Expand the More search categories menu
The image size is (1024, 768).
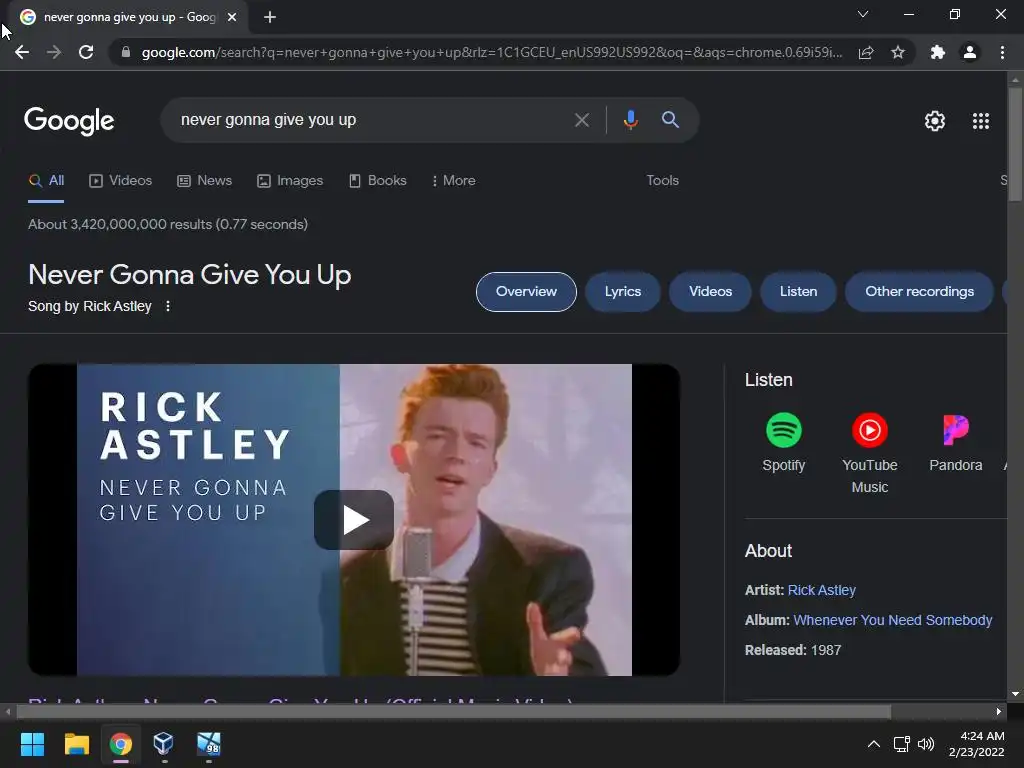tap(453, 181)
